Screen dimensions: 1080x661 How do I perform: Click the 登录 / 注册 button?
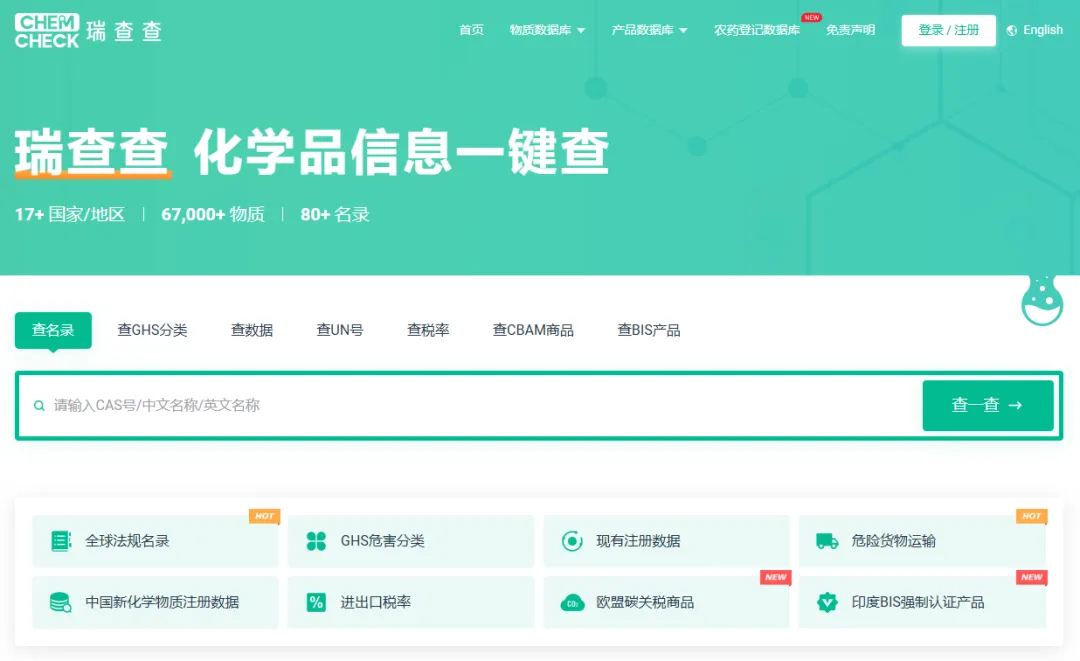[x=948, y=30]
